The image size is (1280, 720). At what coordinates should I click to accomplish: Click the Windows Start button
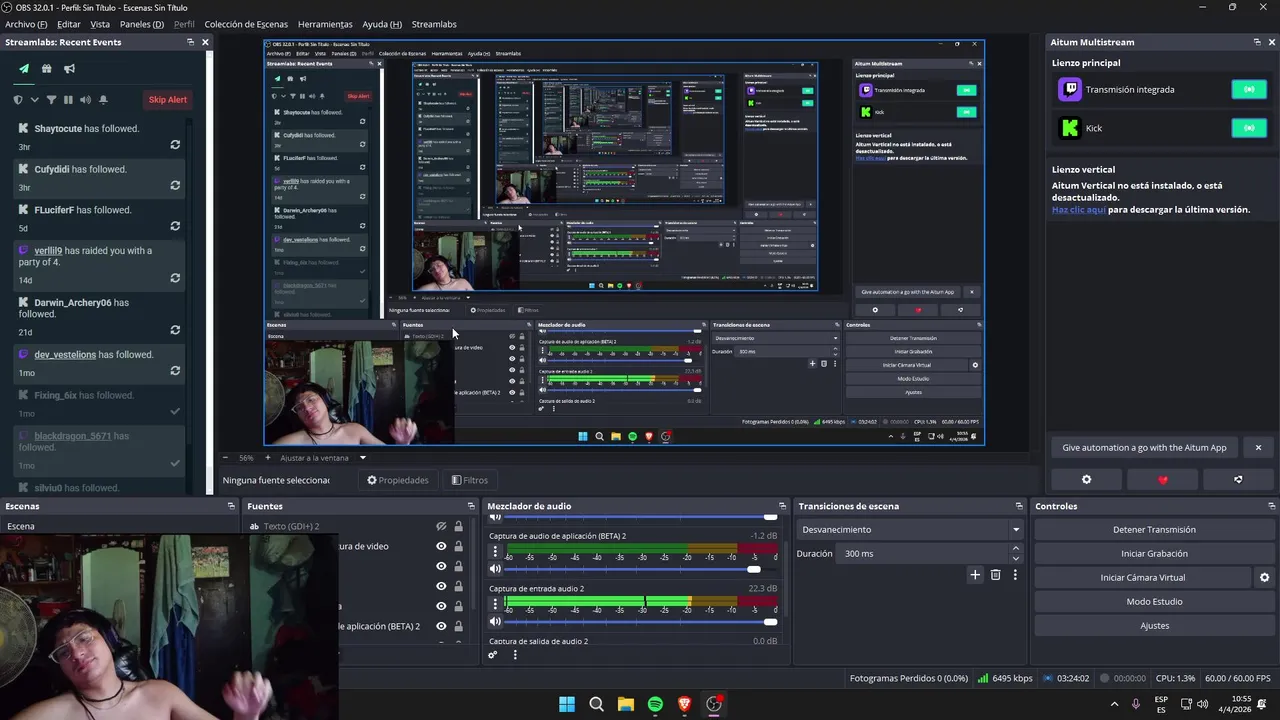click(567, 704)
